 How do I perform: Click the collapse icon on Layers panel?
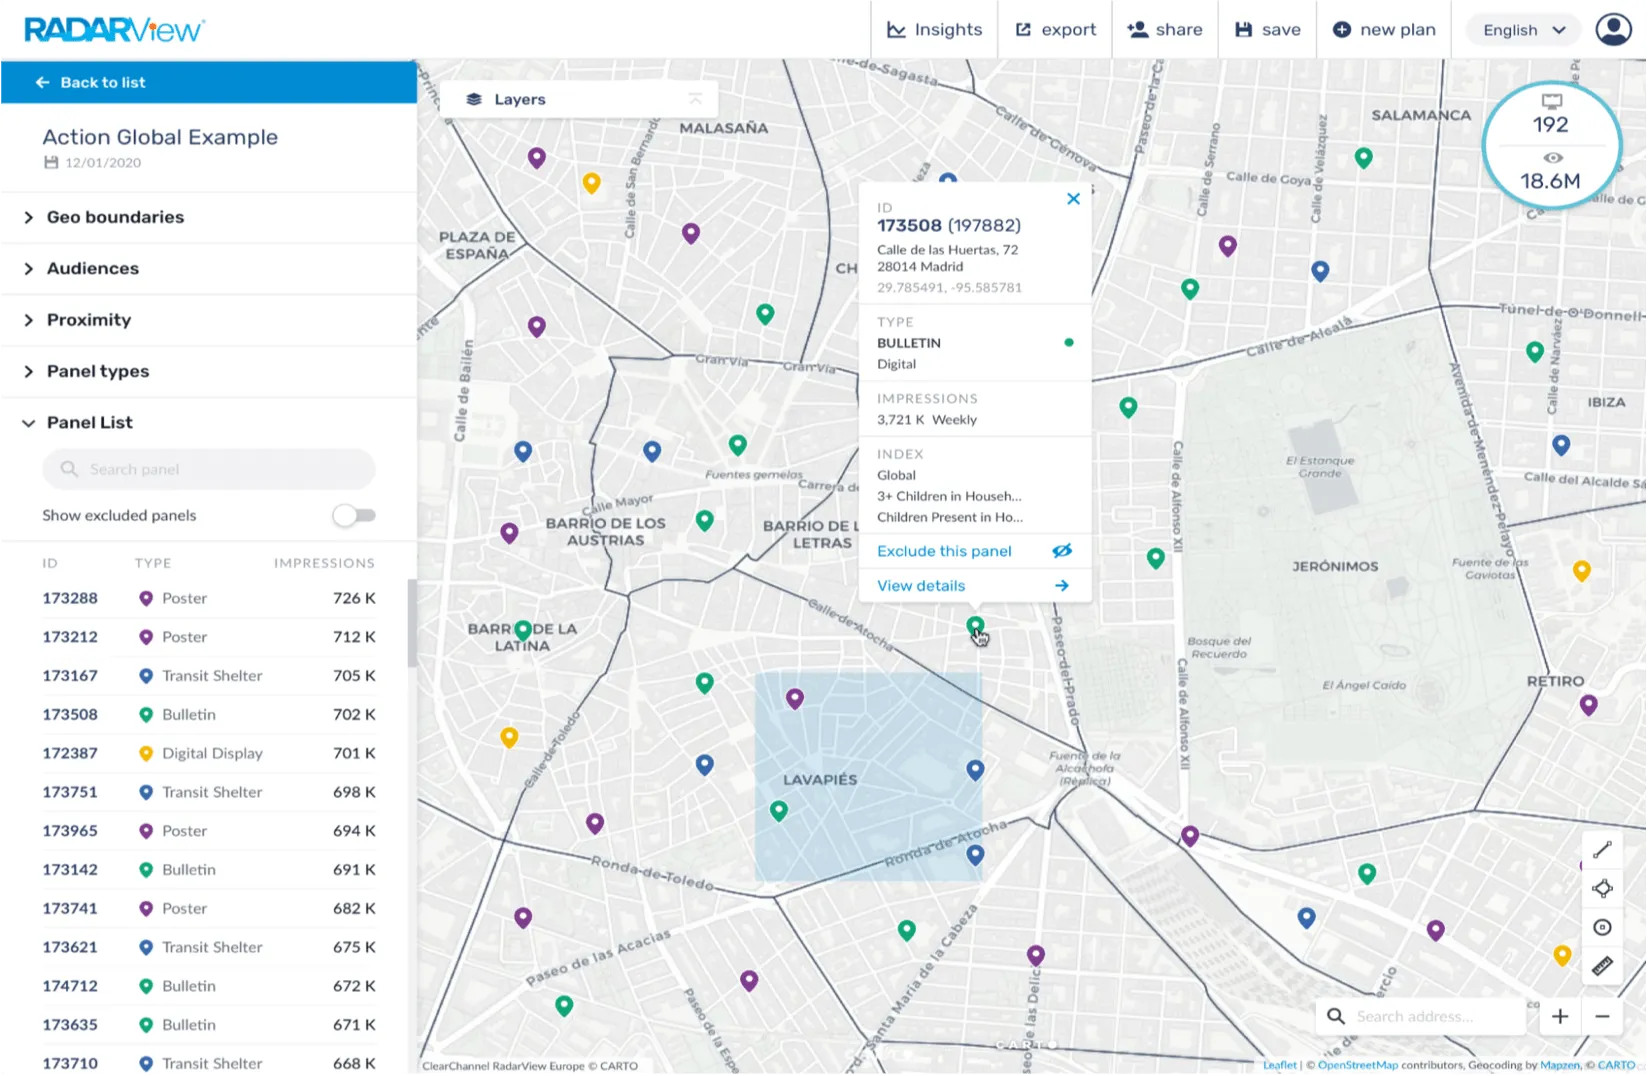(695, 99)
